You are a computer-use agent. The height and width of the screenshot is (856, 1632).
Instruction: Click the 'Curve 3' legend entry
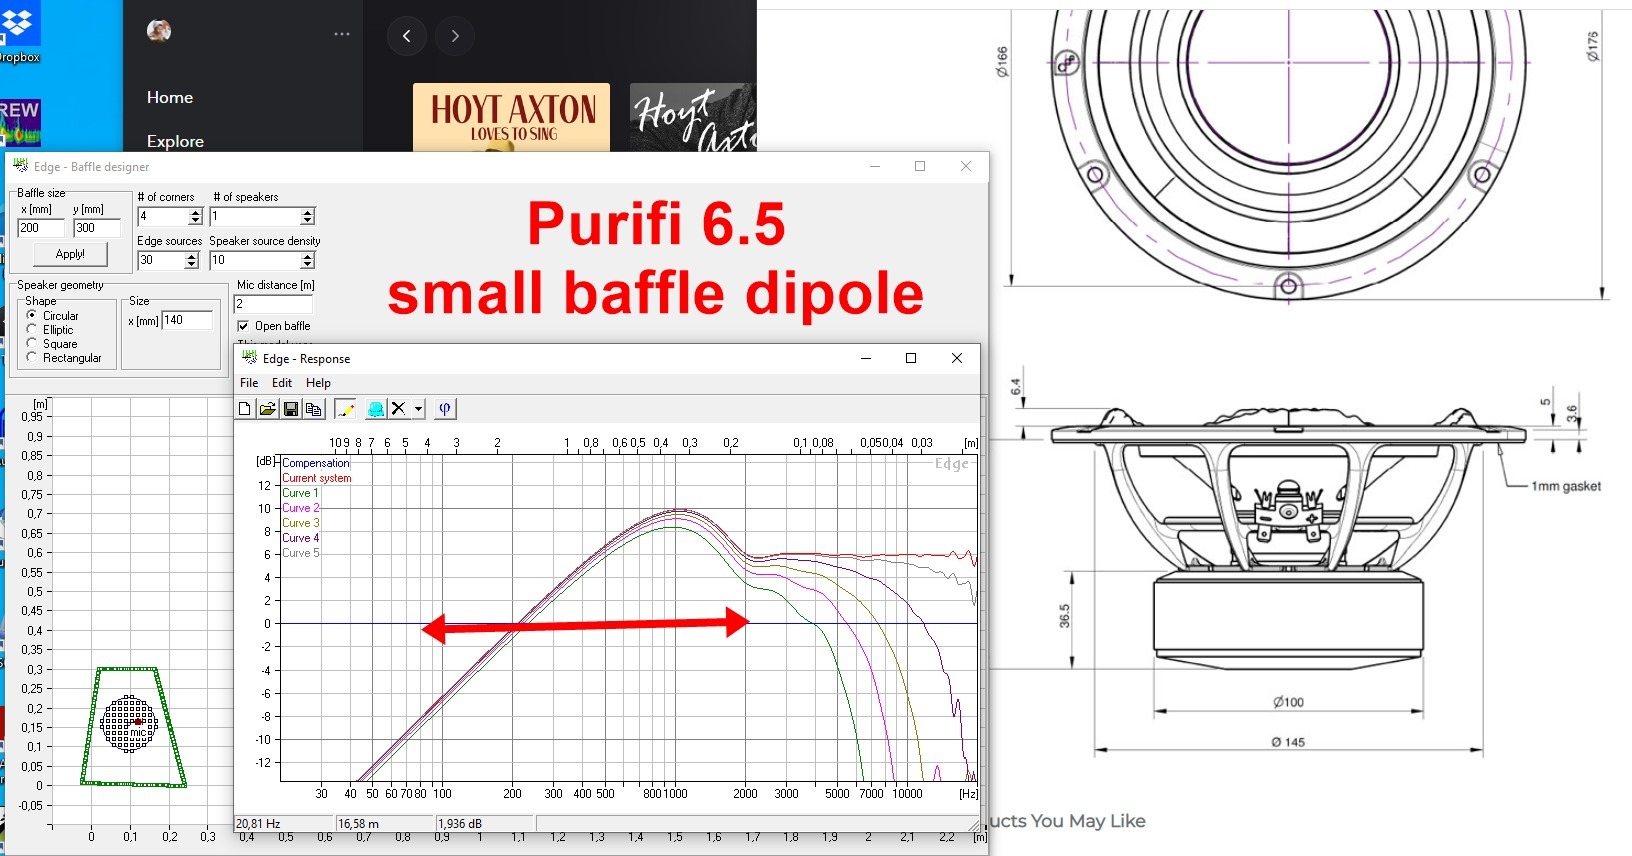300,523
